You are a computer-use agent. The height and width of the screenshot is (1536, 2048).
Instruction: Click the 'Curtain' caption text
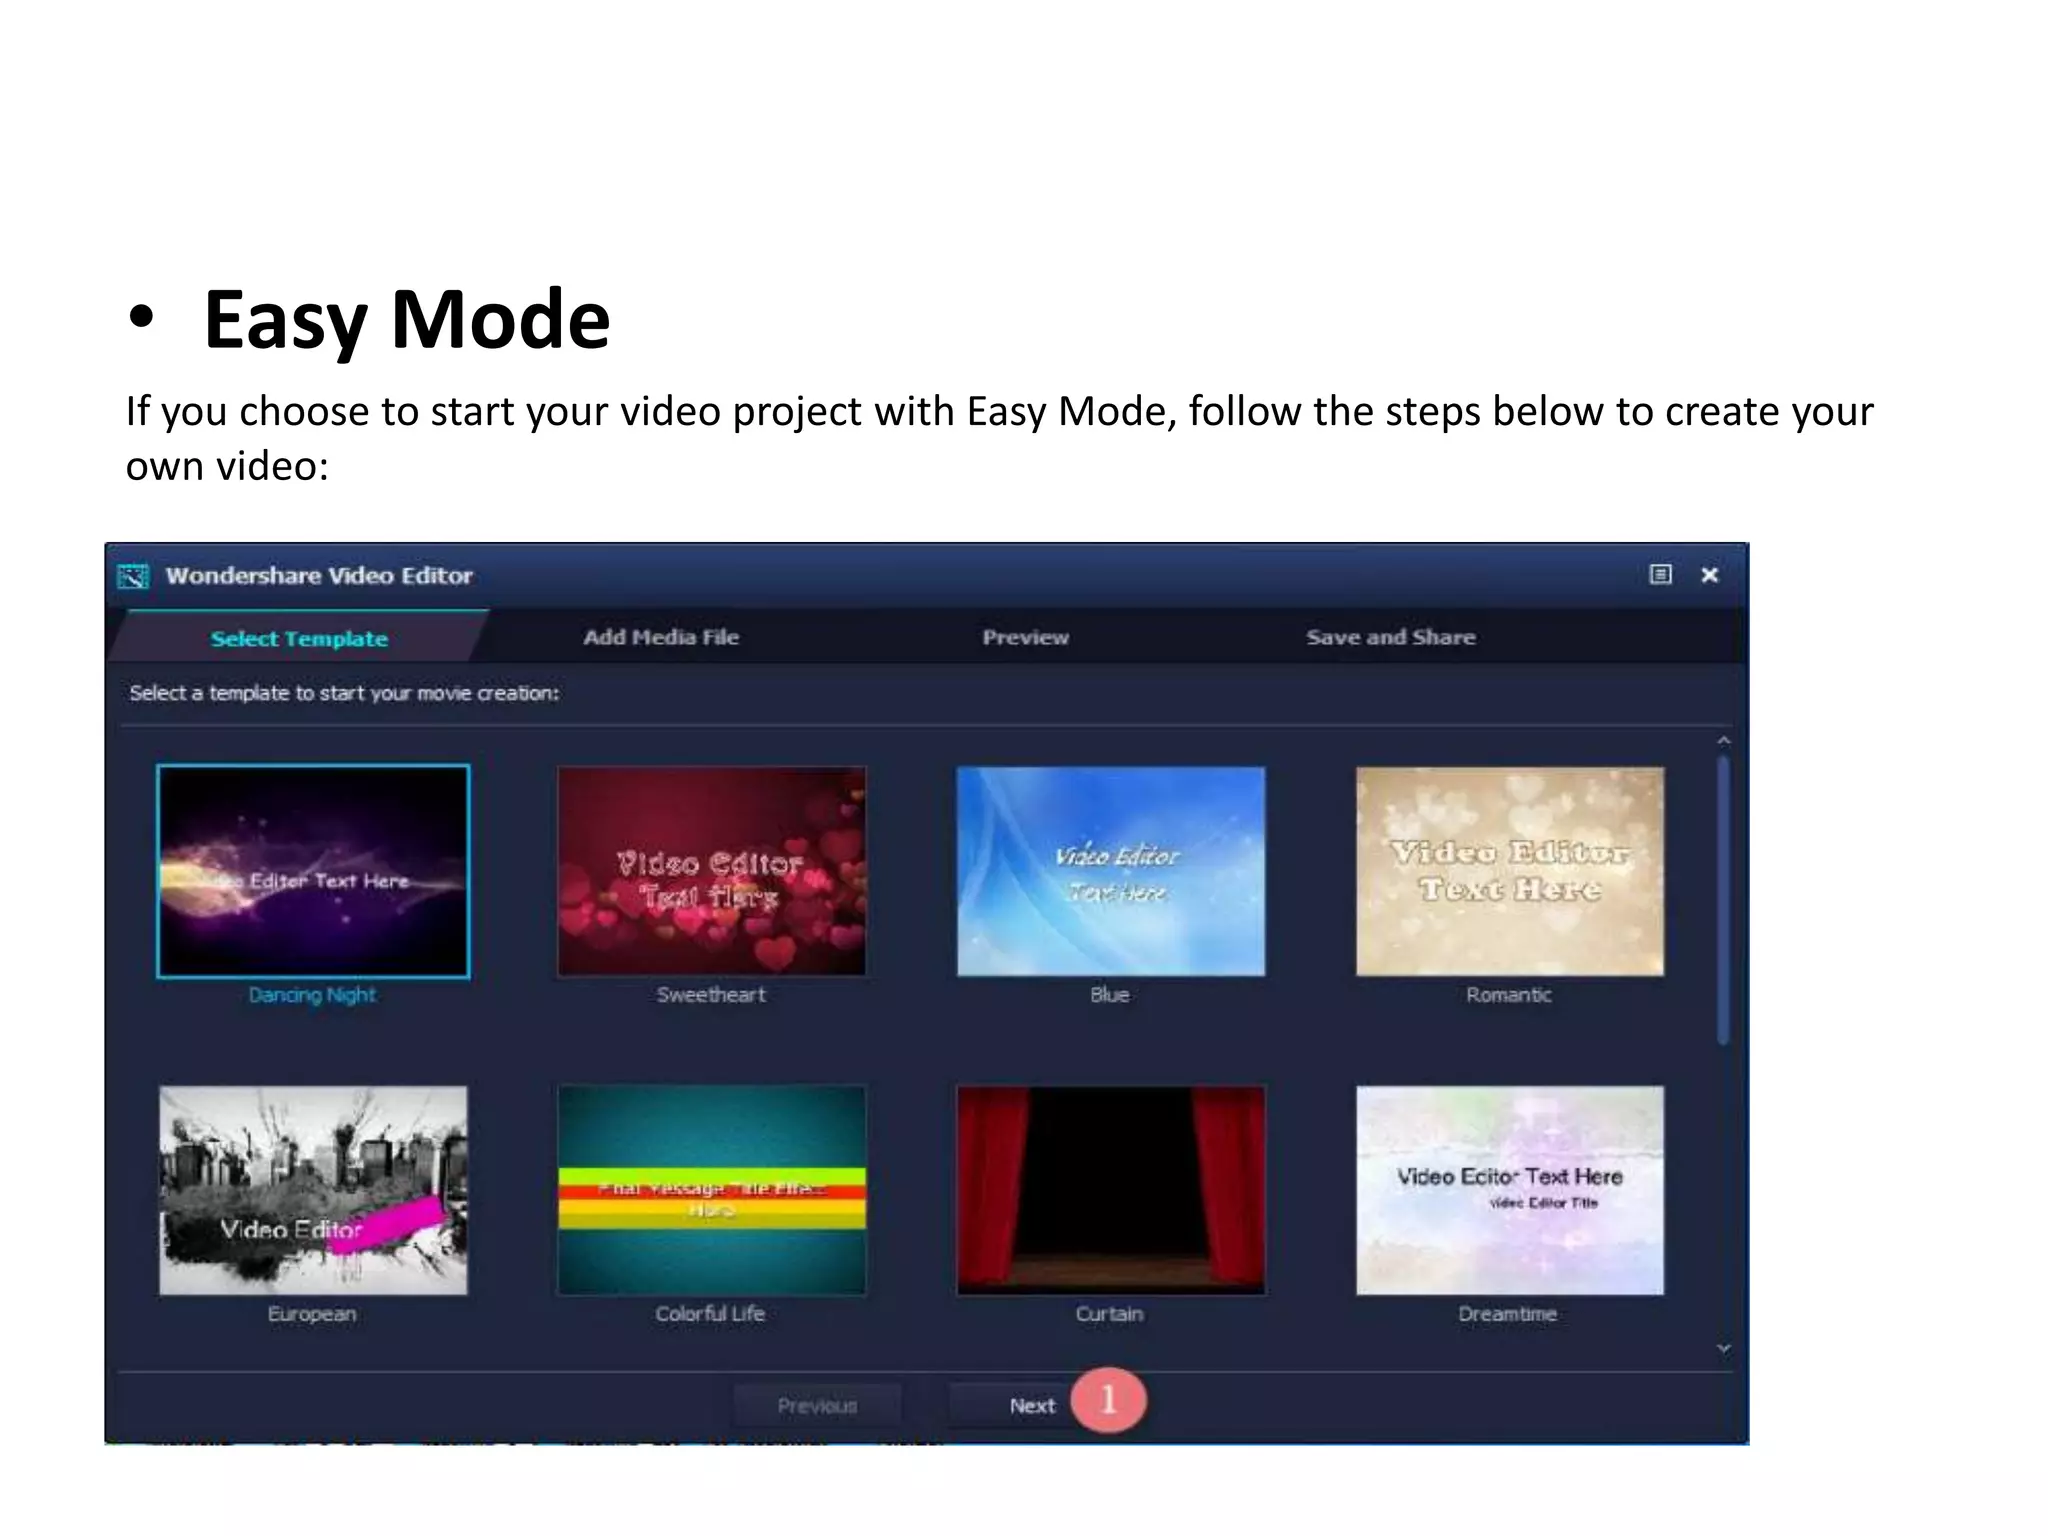click(1109, 1314)
